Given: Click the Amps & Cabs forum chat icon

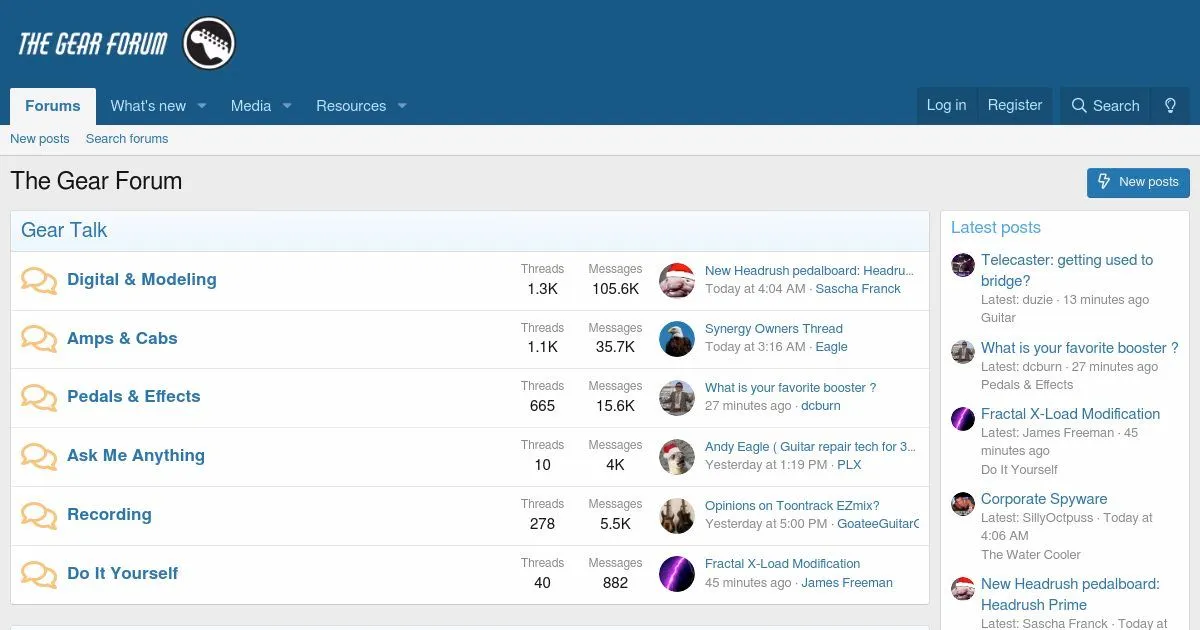Looking at the screenshot, I should tap(39, 339).
